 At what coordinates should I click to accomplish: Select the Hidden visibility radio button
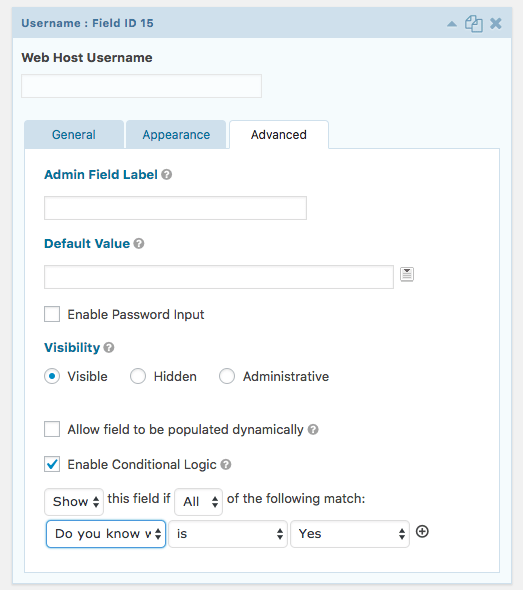pos(138,376)
